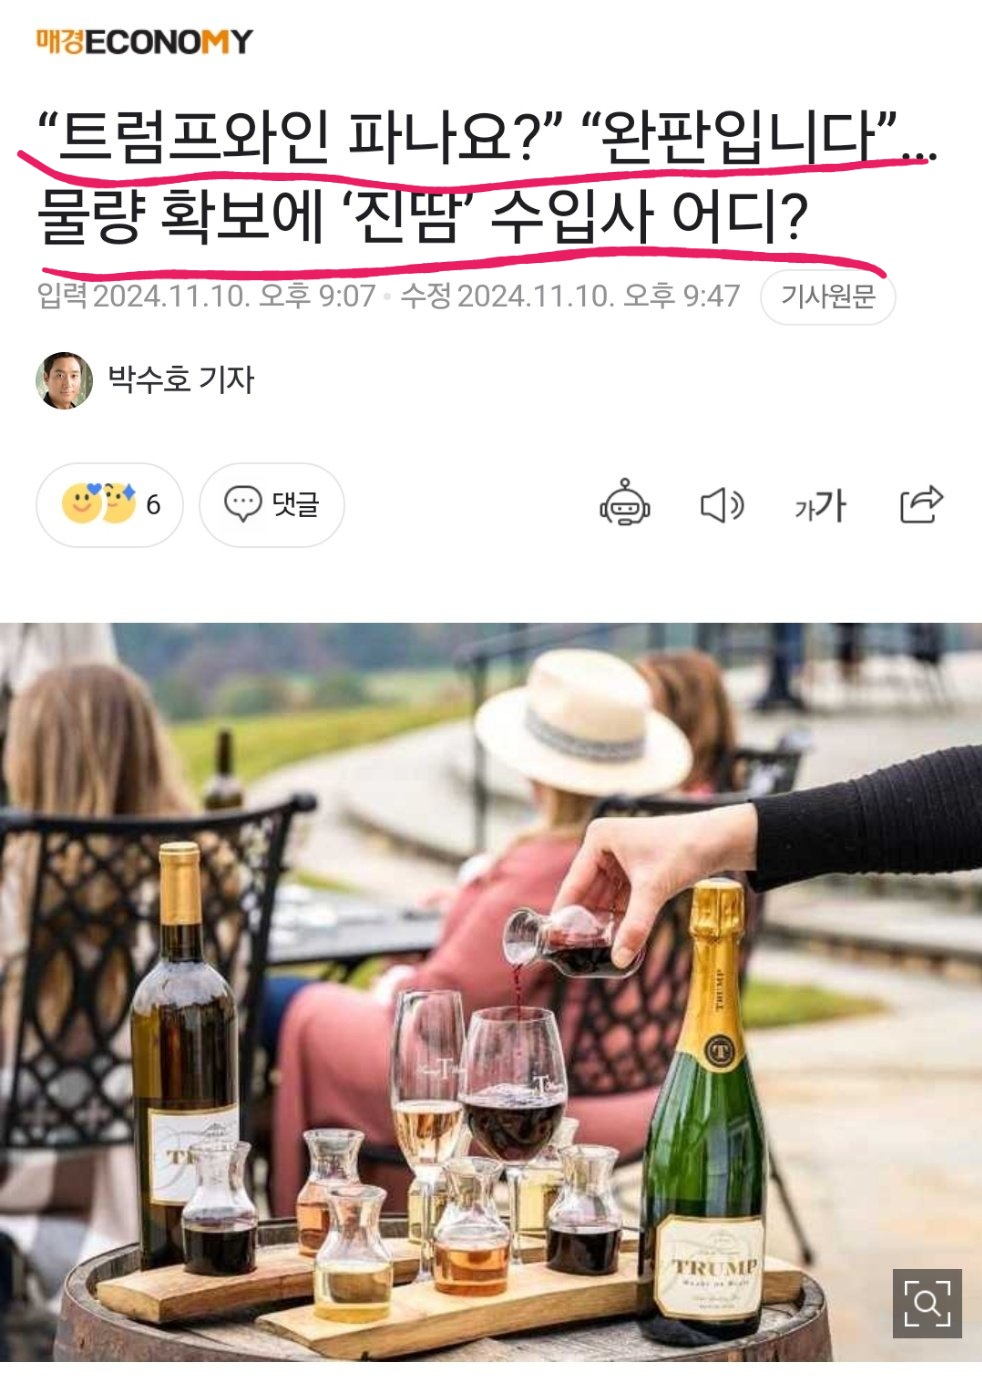Click the second headline line 수입사 어디?
The width and height of the screenshot is (982, 1390).
pos(648,216)
